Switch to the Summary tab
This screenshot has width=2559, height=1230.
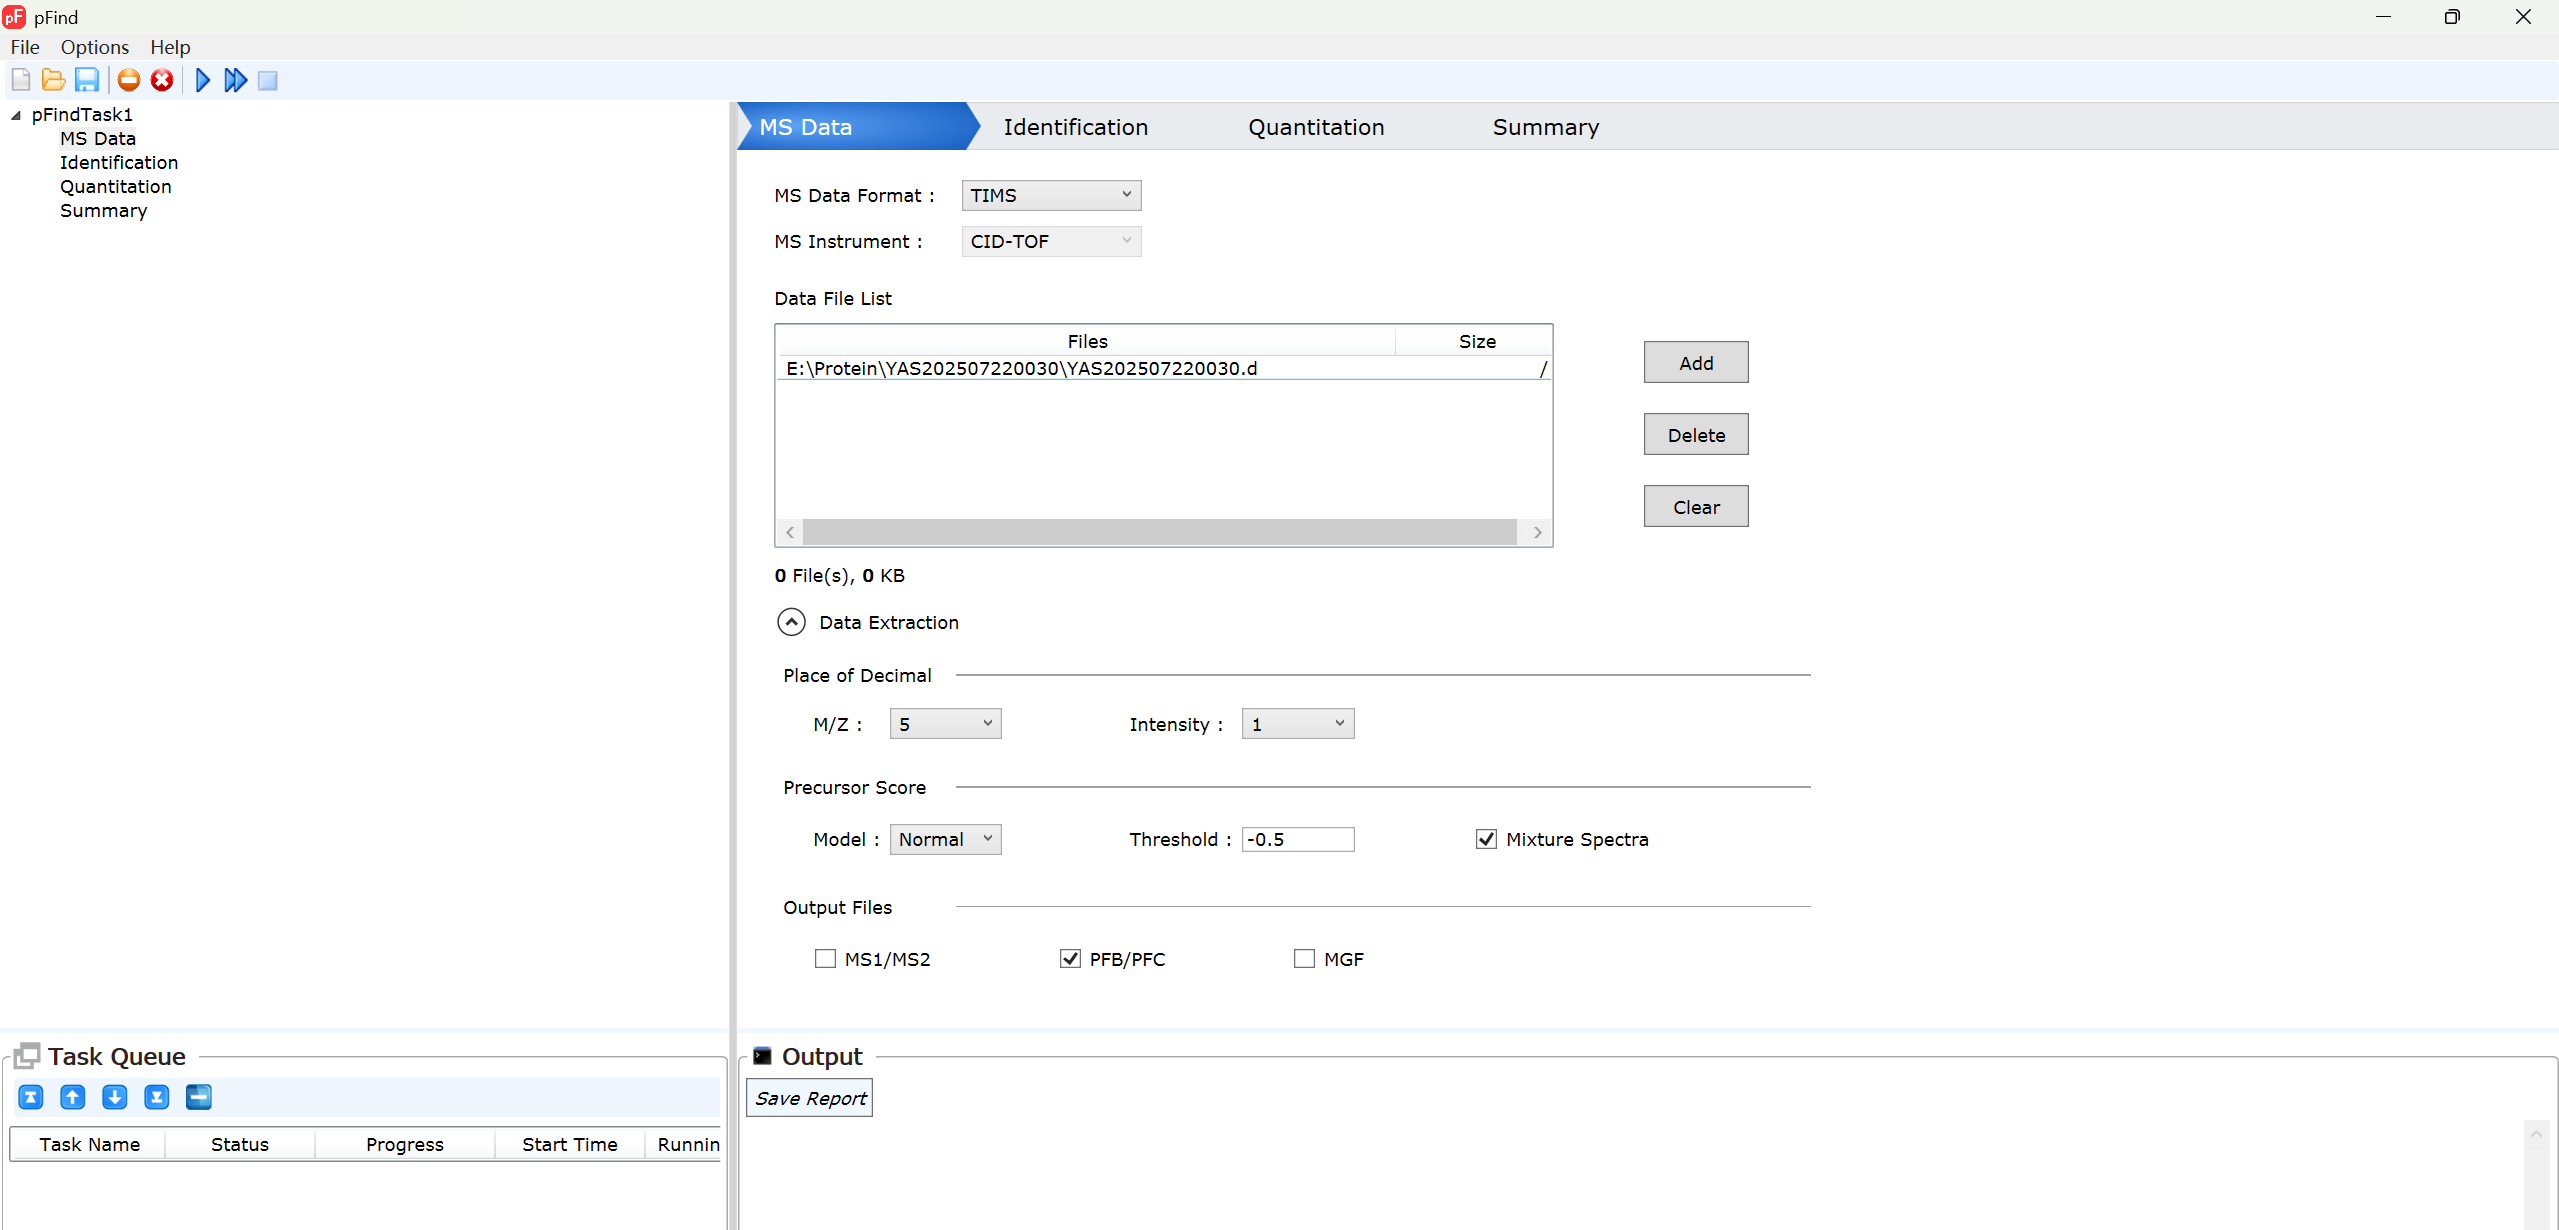(x=1546, y=127)
